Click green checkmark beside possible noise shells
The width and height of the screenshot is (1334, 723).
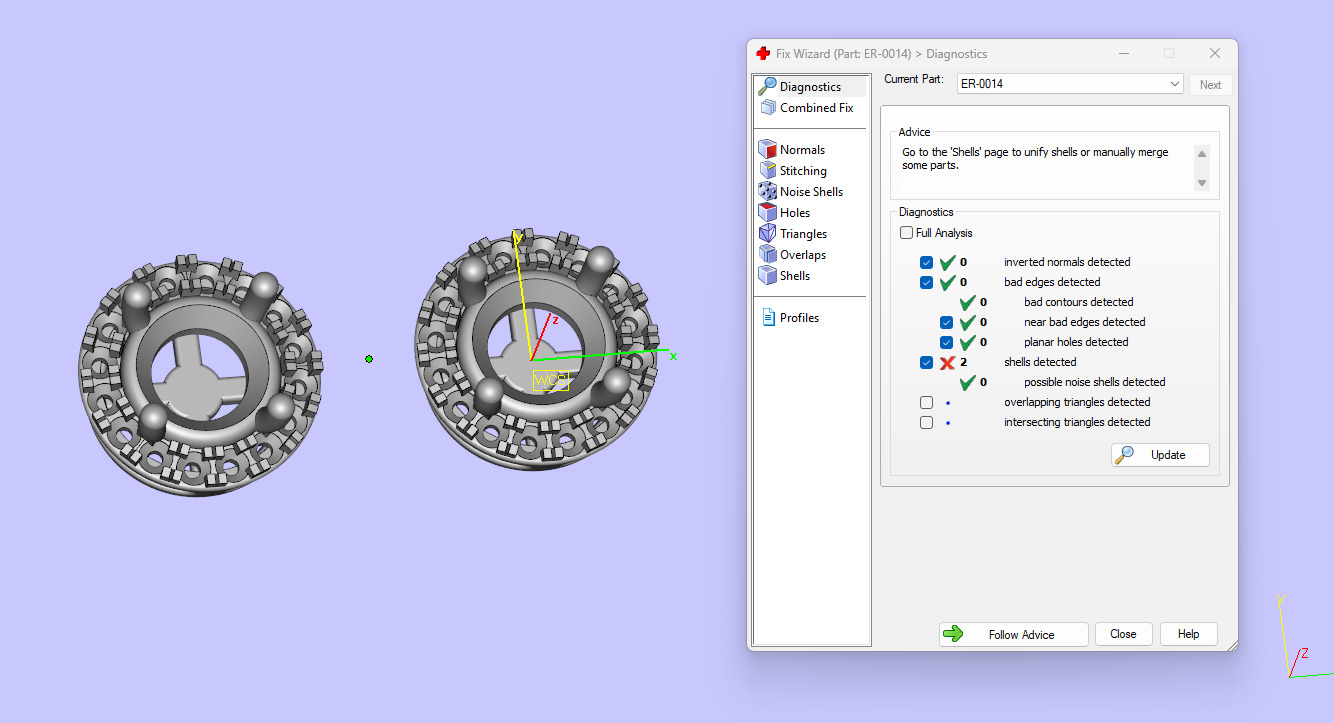coord(967,382)
